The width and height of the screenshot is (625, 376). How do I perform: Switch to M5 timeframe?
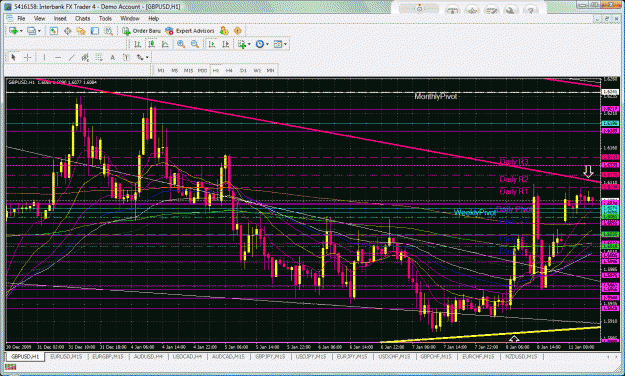pos(175,71)
